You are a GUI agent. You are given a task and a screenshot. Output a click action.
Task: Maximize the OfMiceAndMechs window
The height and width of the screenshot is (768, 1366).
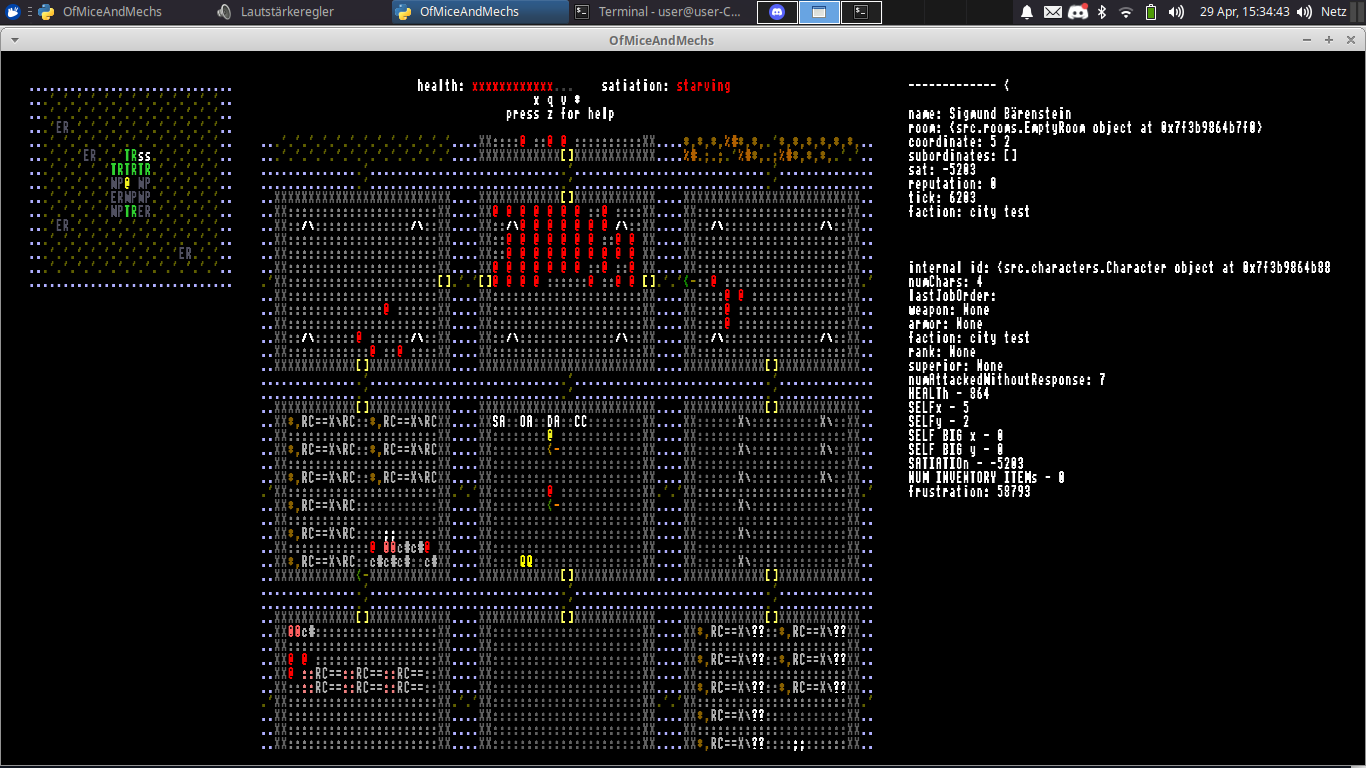[x=1328, y=40]
